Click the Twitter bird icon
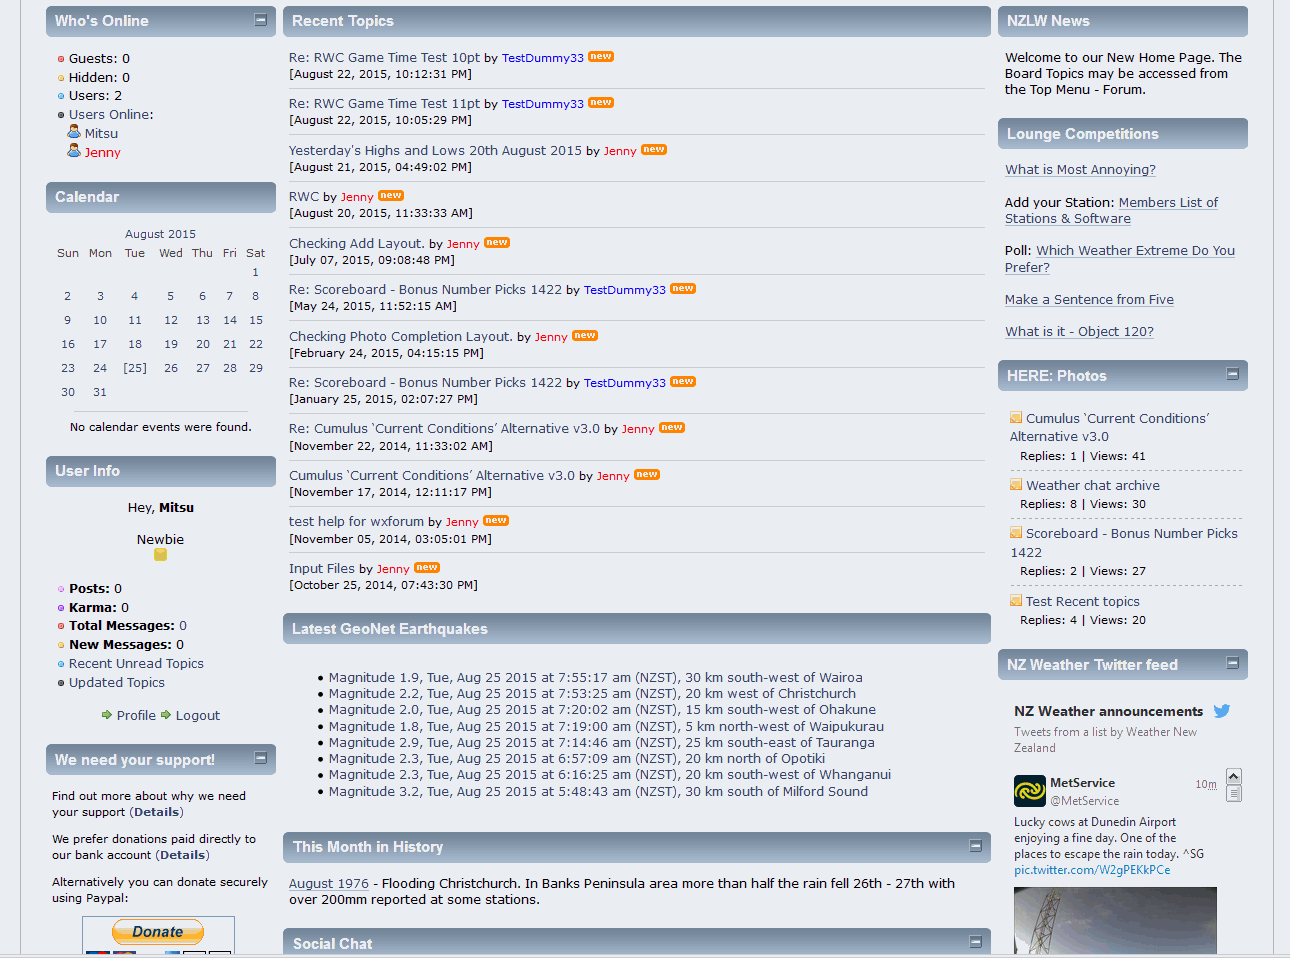1290x958 pixels. [x=1221, y=711]
